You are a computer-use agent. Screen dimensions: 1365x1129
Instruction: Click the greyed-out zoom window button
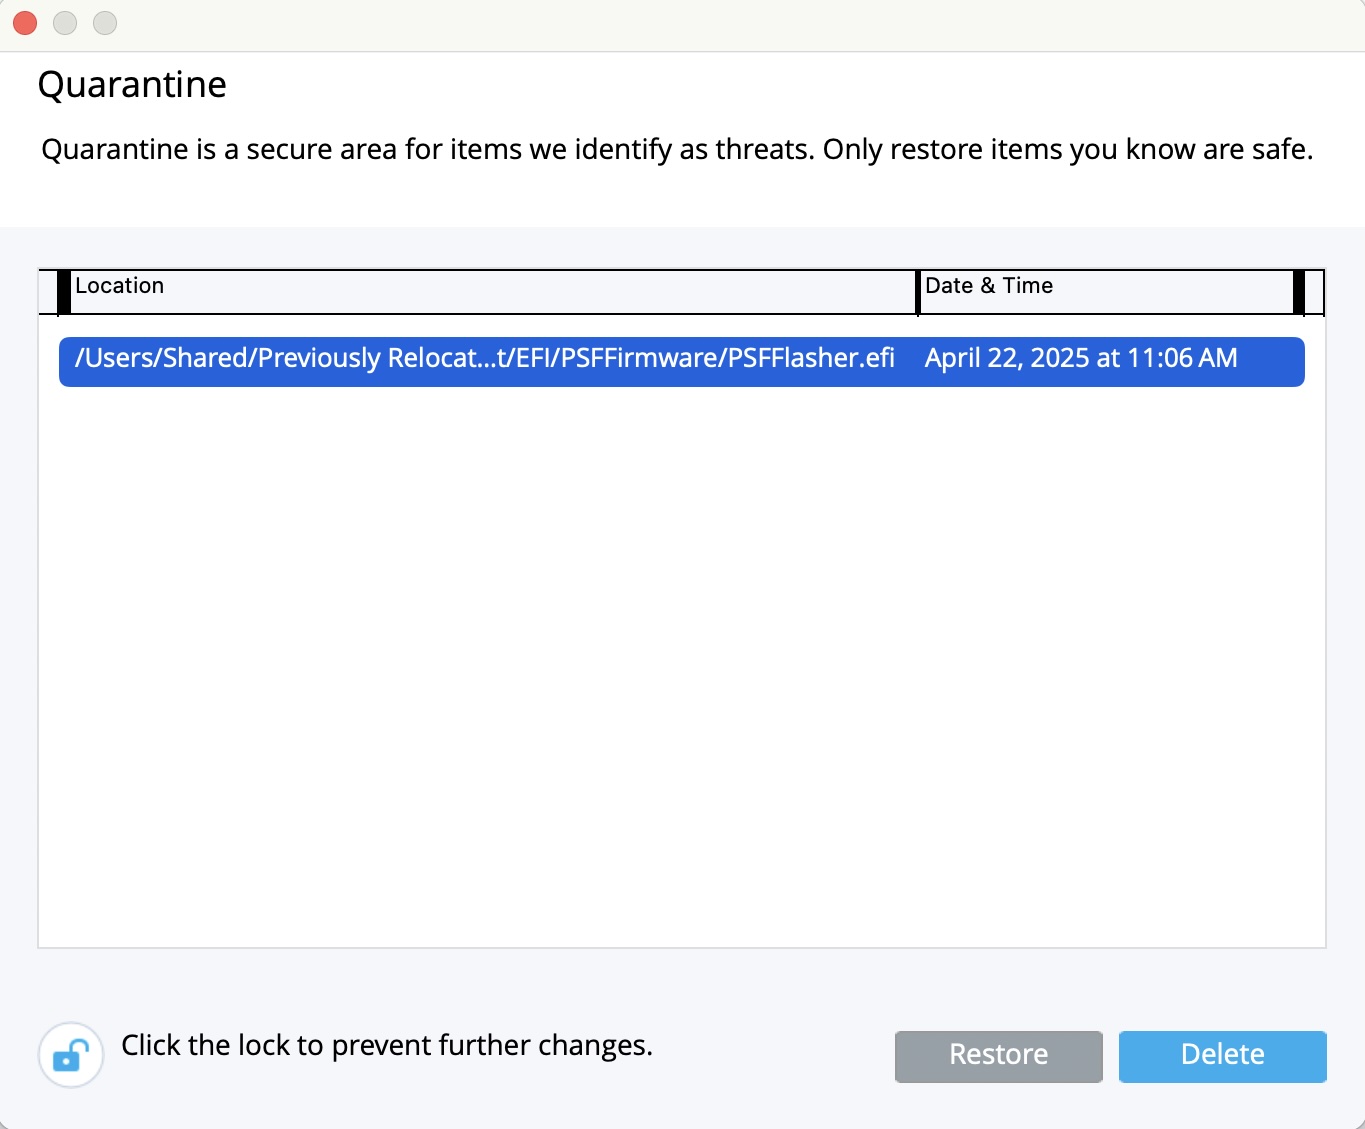tap(105, 23)
